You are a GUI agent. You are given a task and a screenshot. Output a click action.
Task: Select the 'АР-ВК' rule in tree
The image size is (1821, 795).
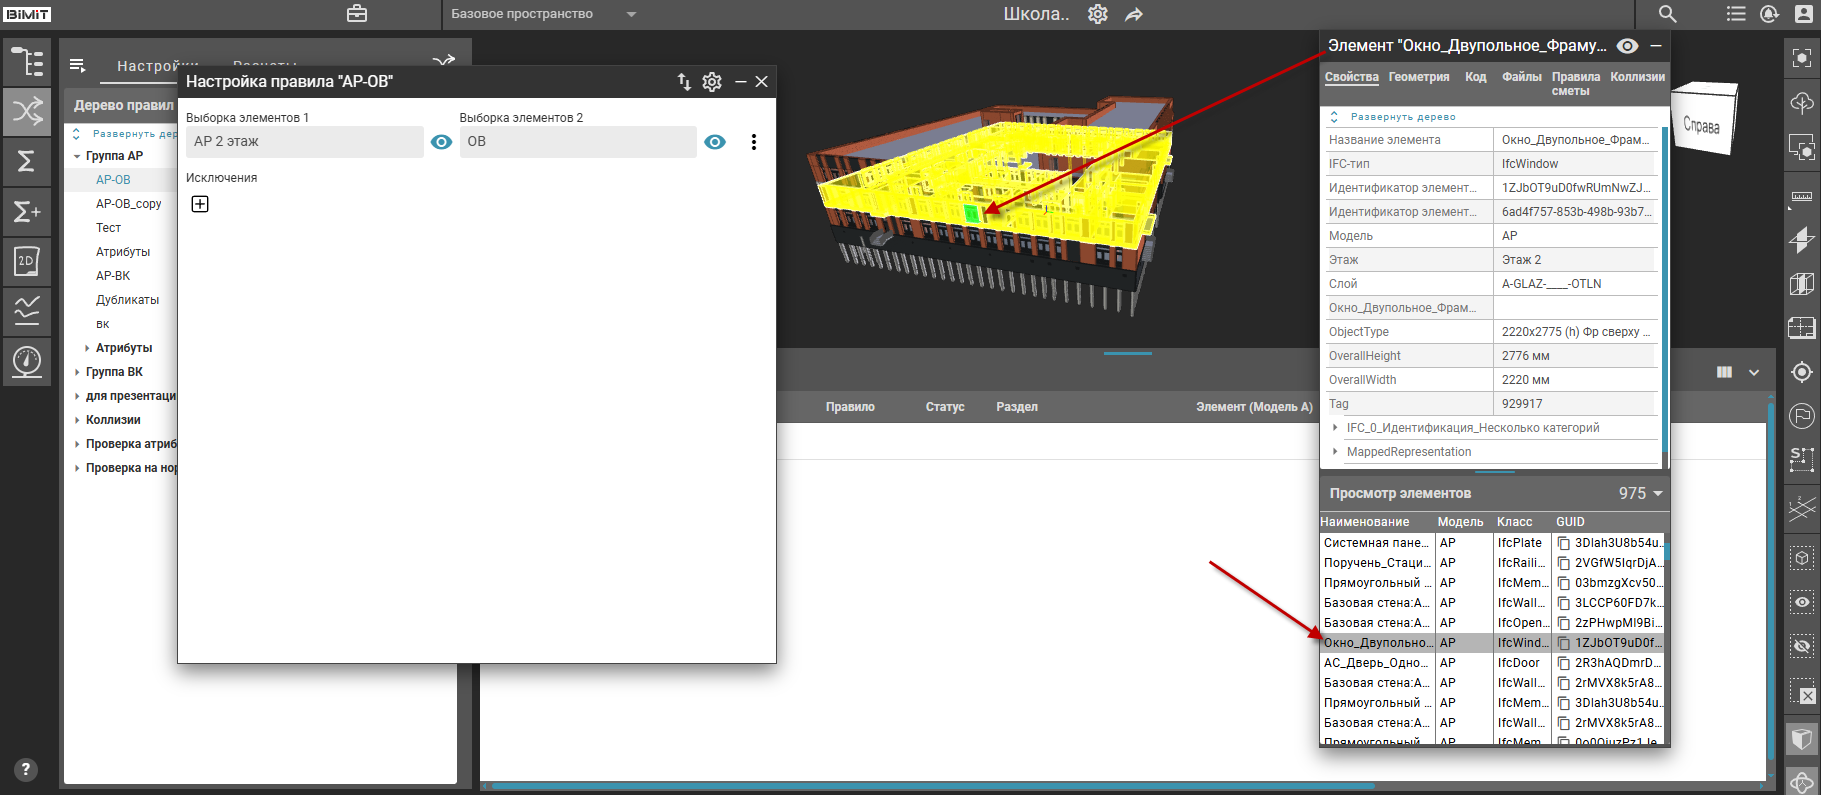(x=113, y=276)
